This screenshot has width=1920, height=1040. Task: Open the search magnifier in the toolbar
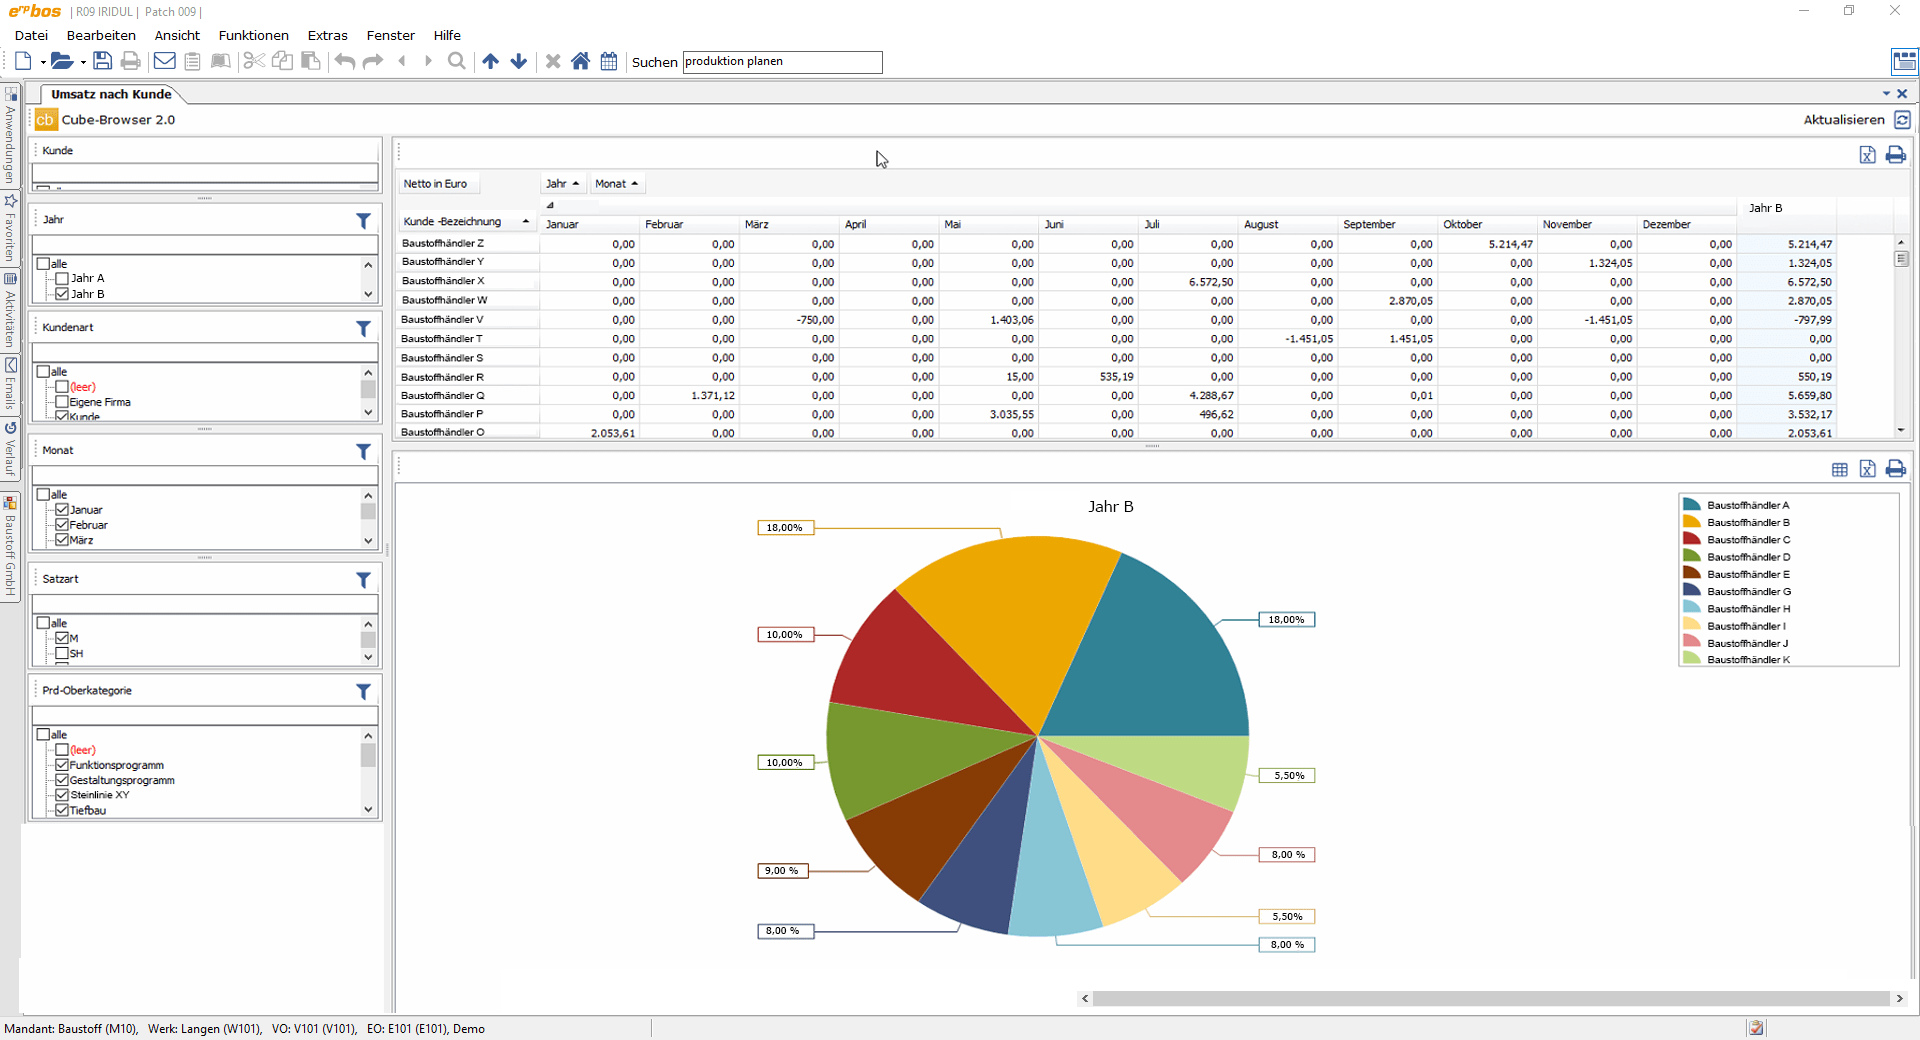pyautogui.click(x=457, y=61)
